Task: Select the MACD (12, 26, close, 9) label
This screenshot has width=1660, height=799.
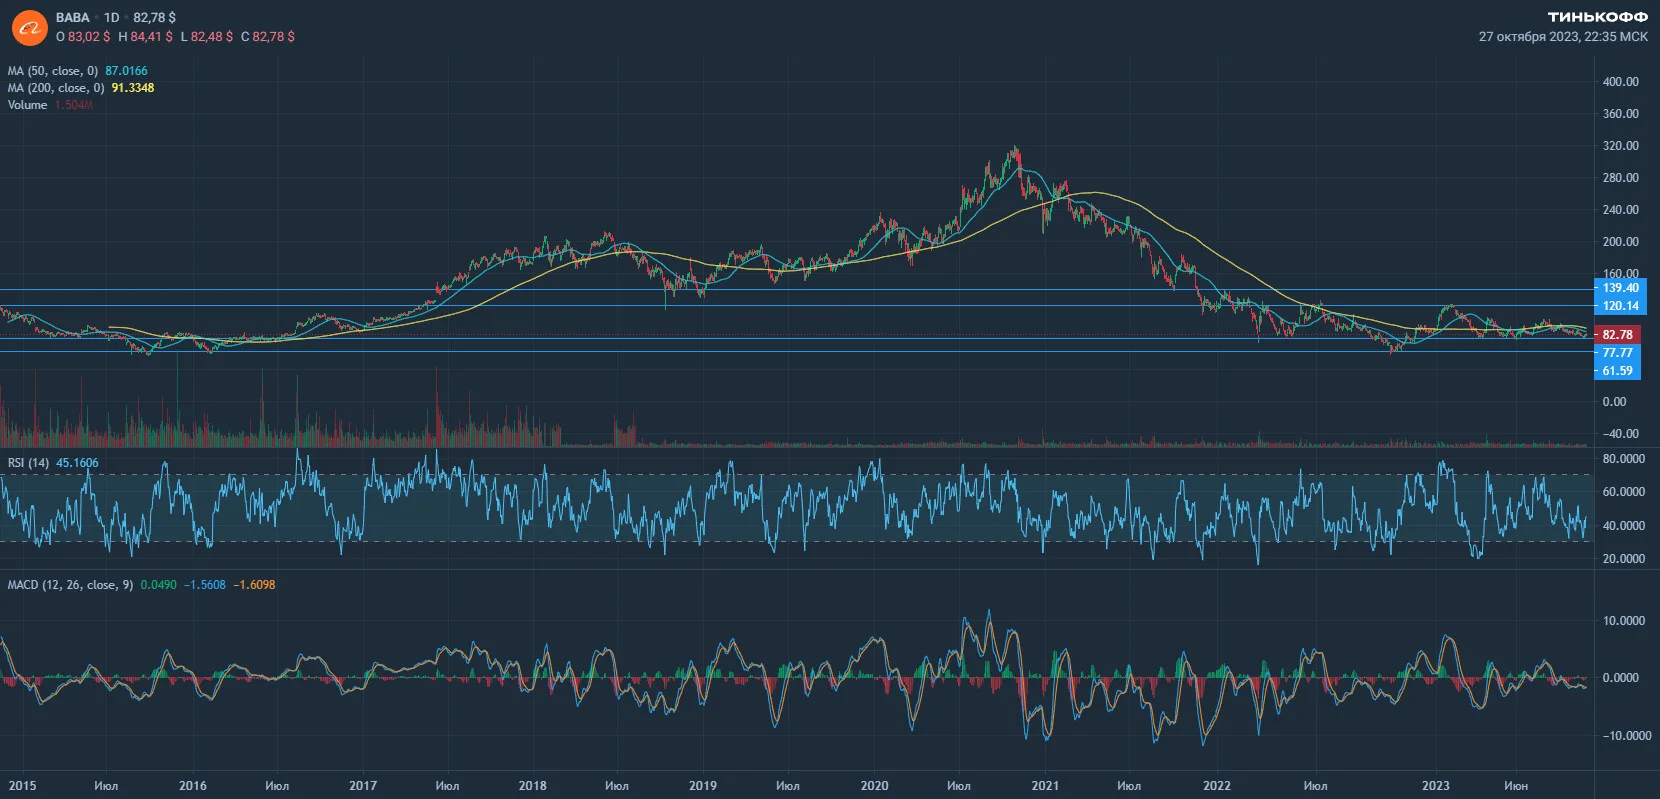Action: click(x=70, y=585)
